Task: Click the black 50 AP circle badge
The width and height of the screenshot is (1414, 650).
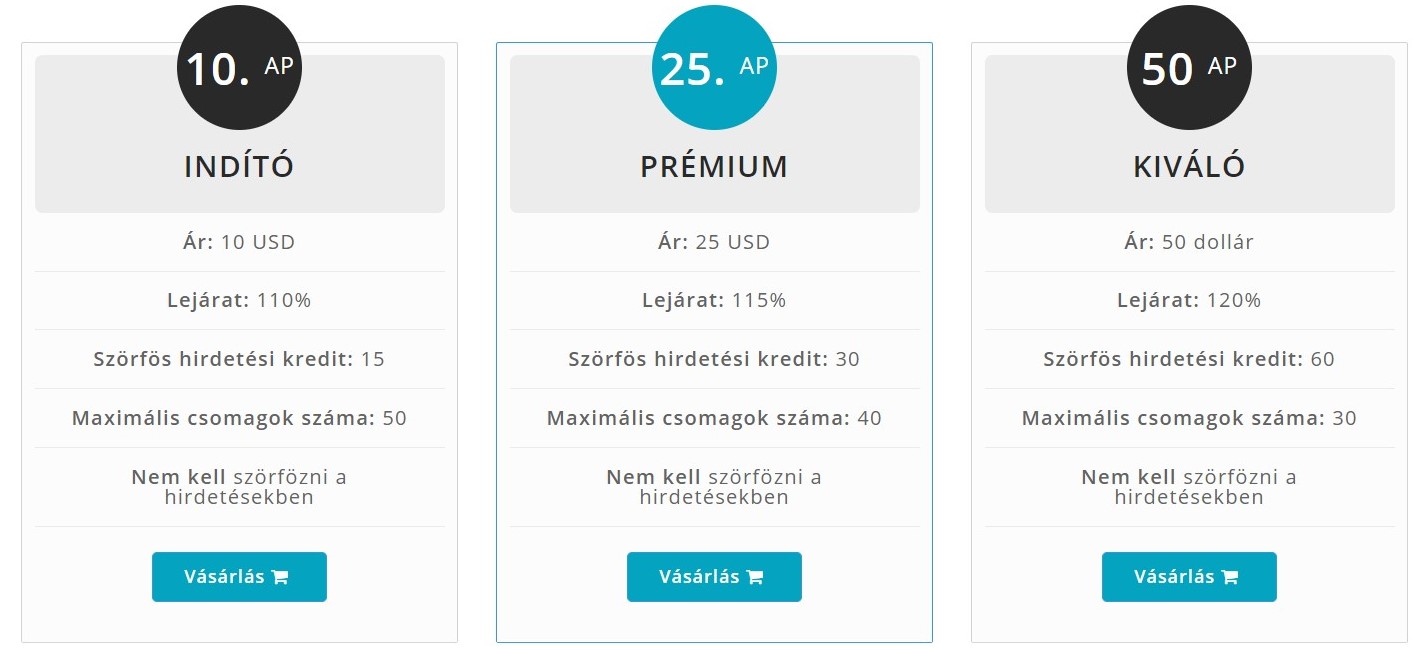Action: click(x=1189, y=68)
